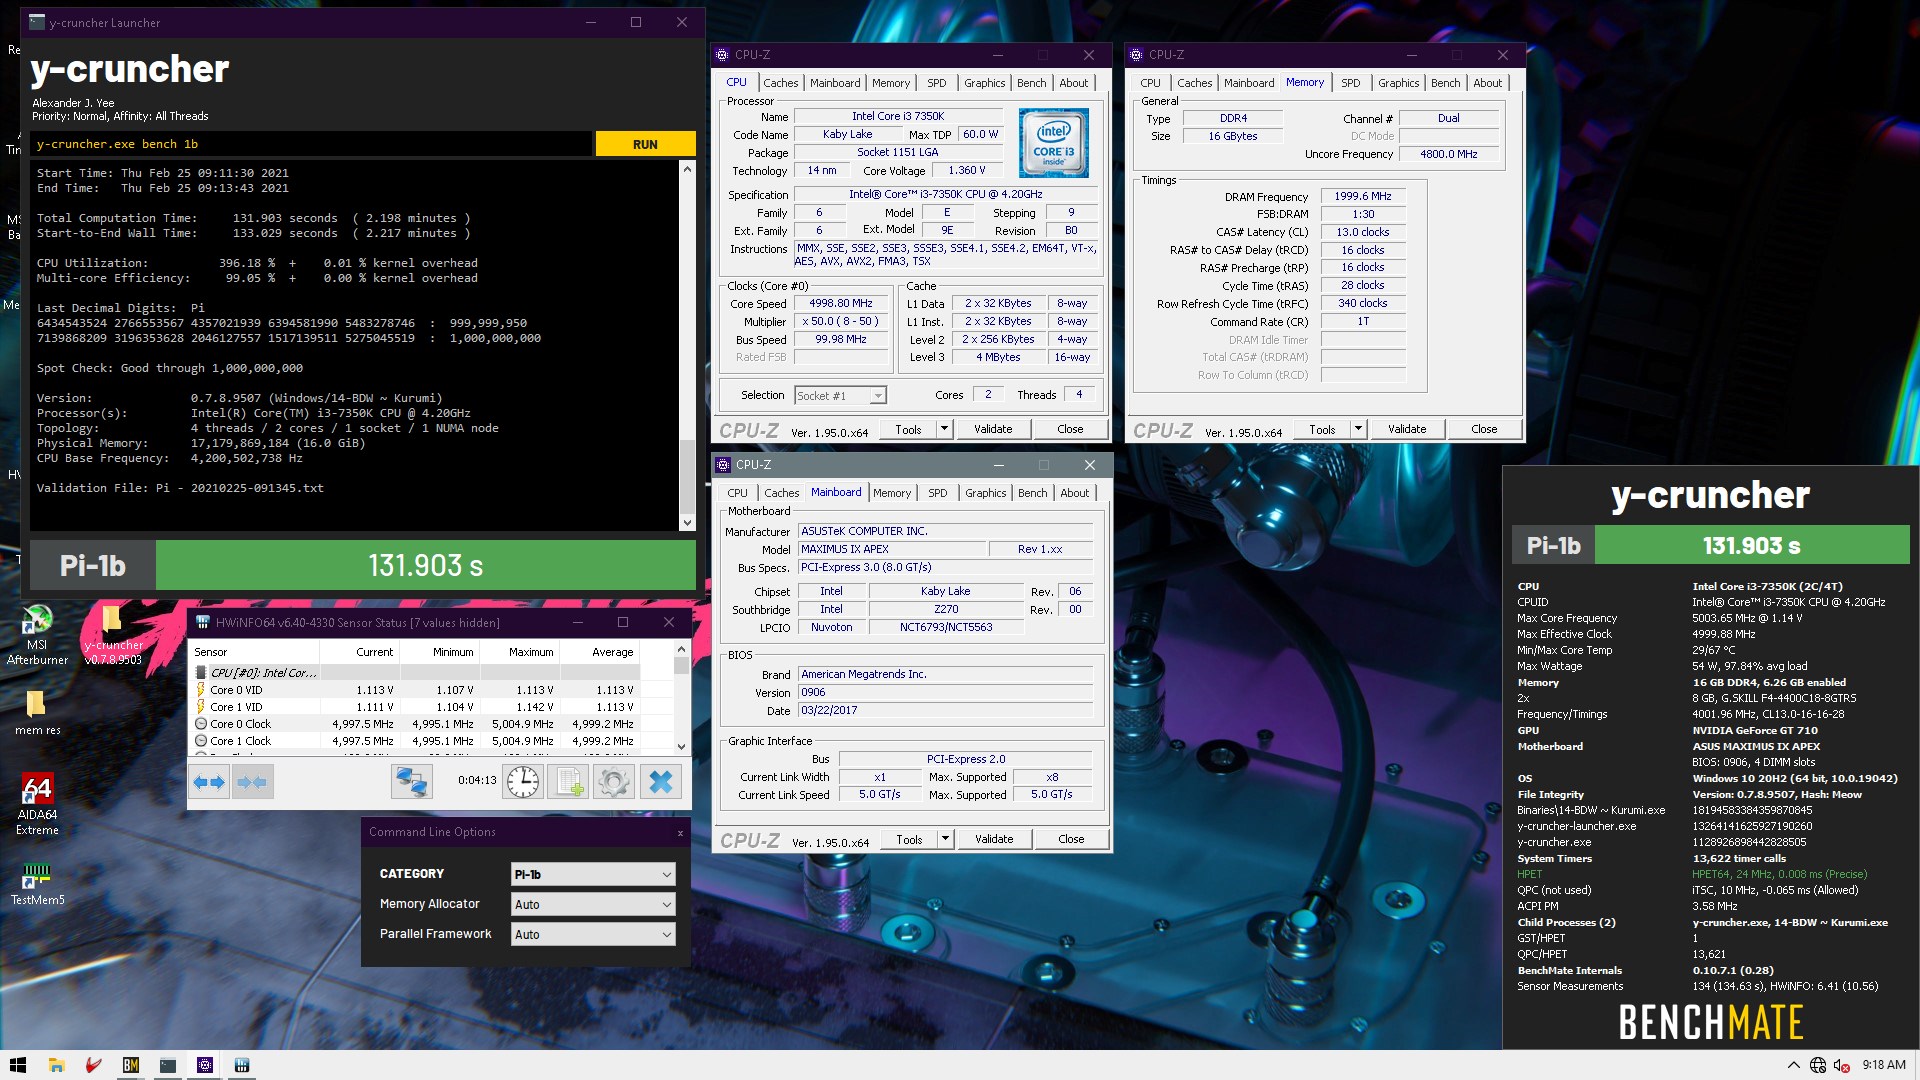Open HWiNFO remote network monitoring icon
Screen dimensions: 1920x1080
(411, 782)
